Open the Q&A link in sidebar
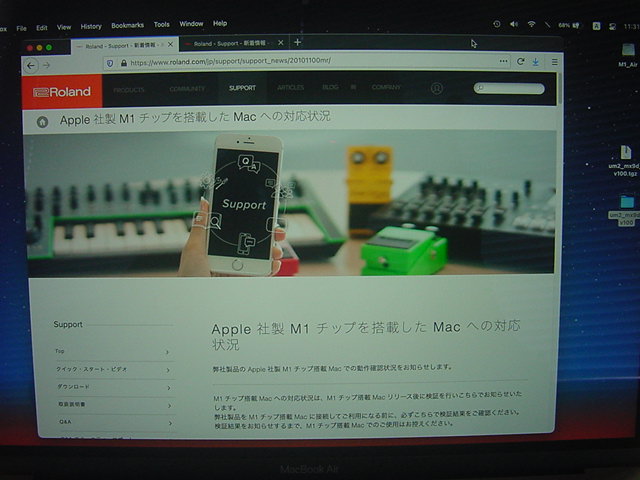Screen dimensions: 640x480 pyautogui.click(x=65, y=422)
